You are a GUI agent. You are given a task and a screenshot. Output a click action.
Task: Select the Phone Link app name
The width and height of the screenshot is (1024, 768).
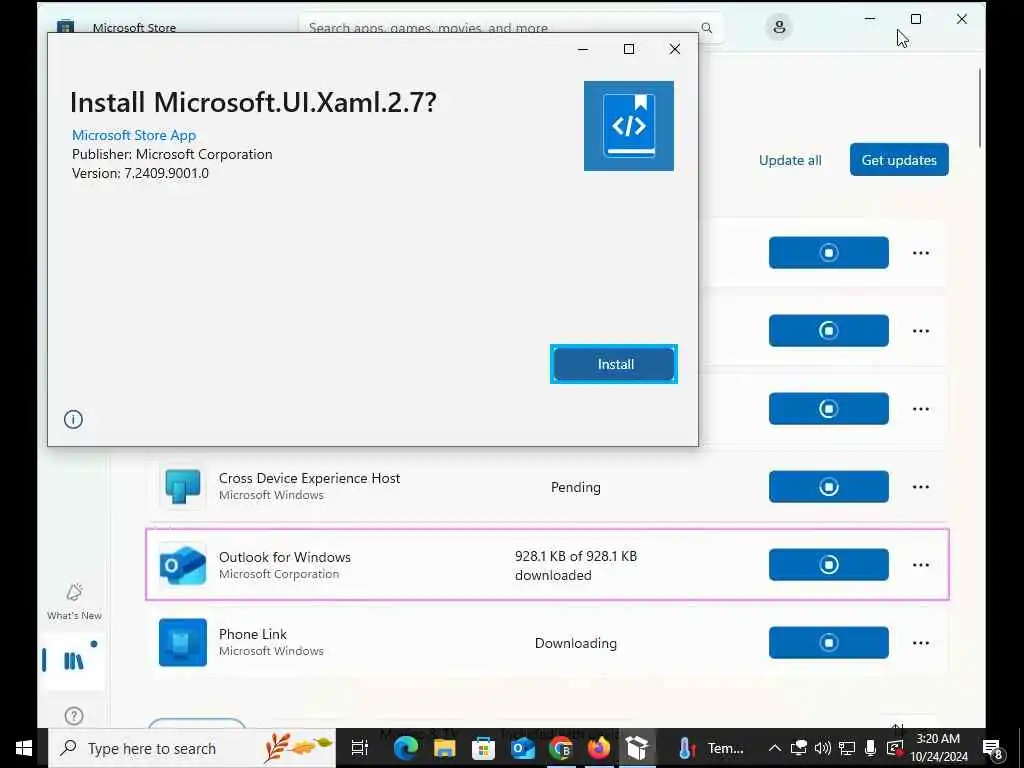(253, 634)
